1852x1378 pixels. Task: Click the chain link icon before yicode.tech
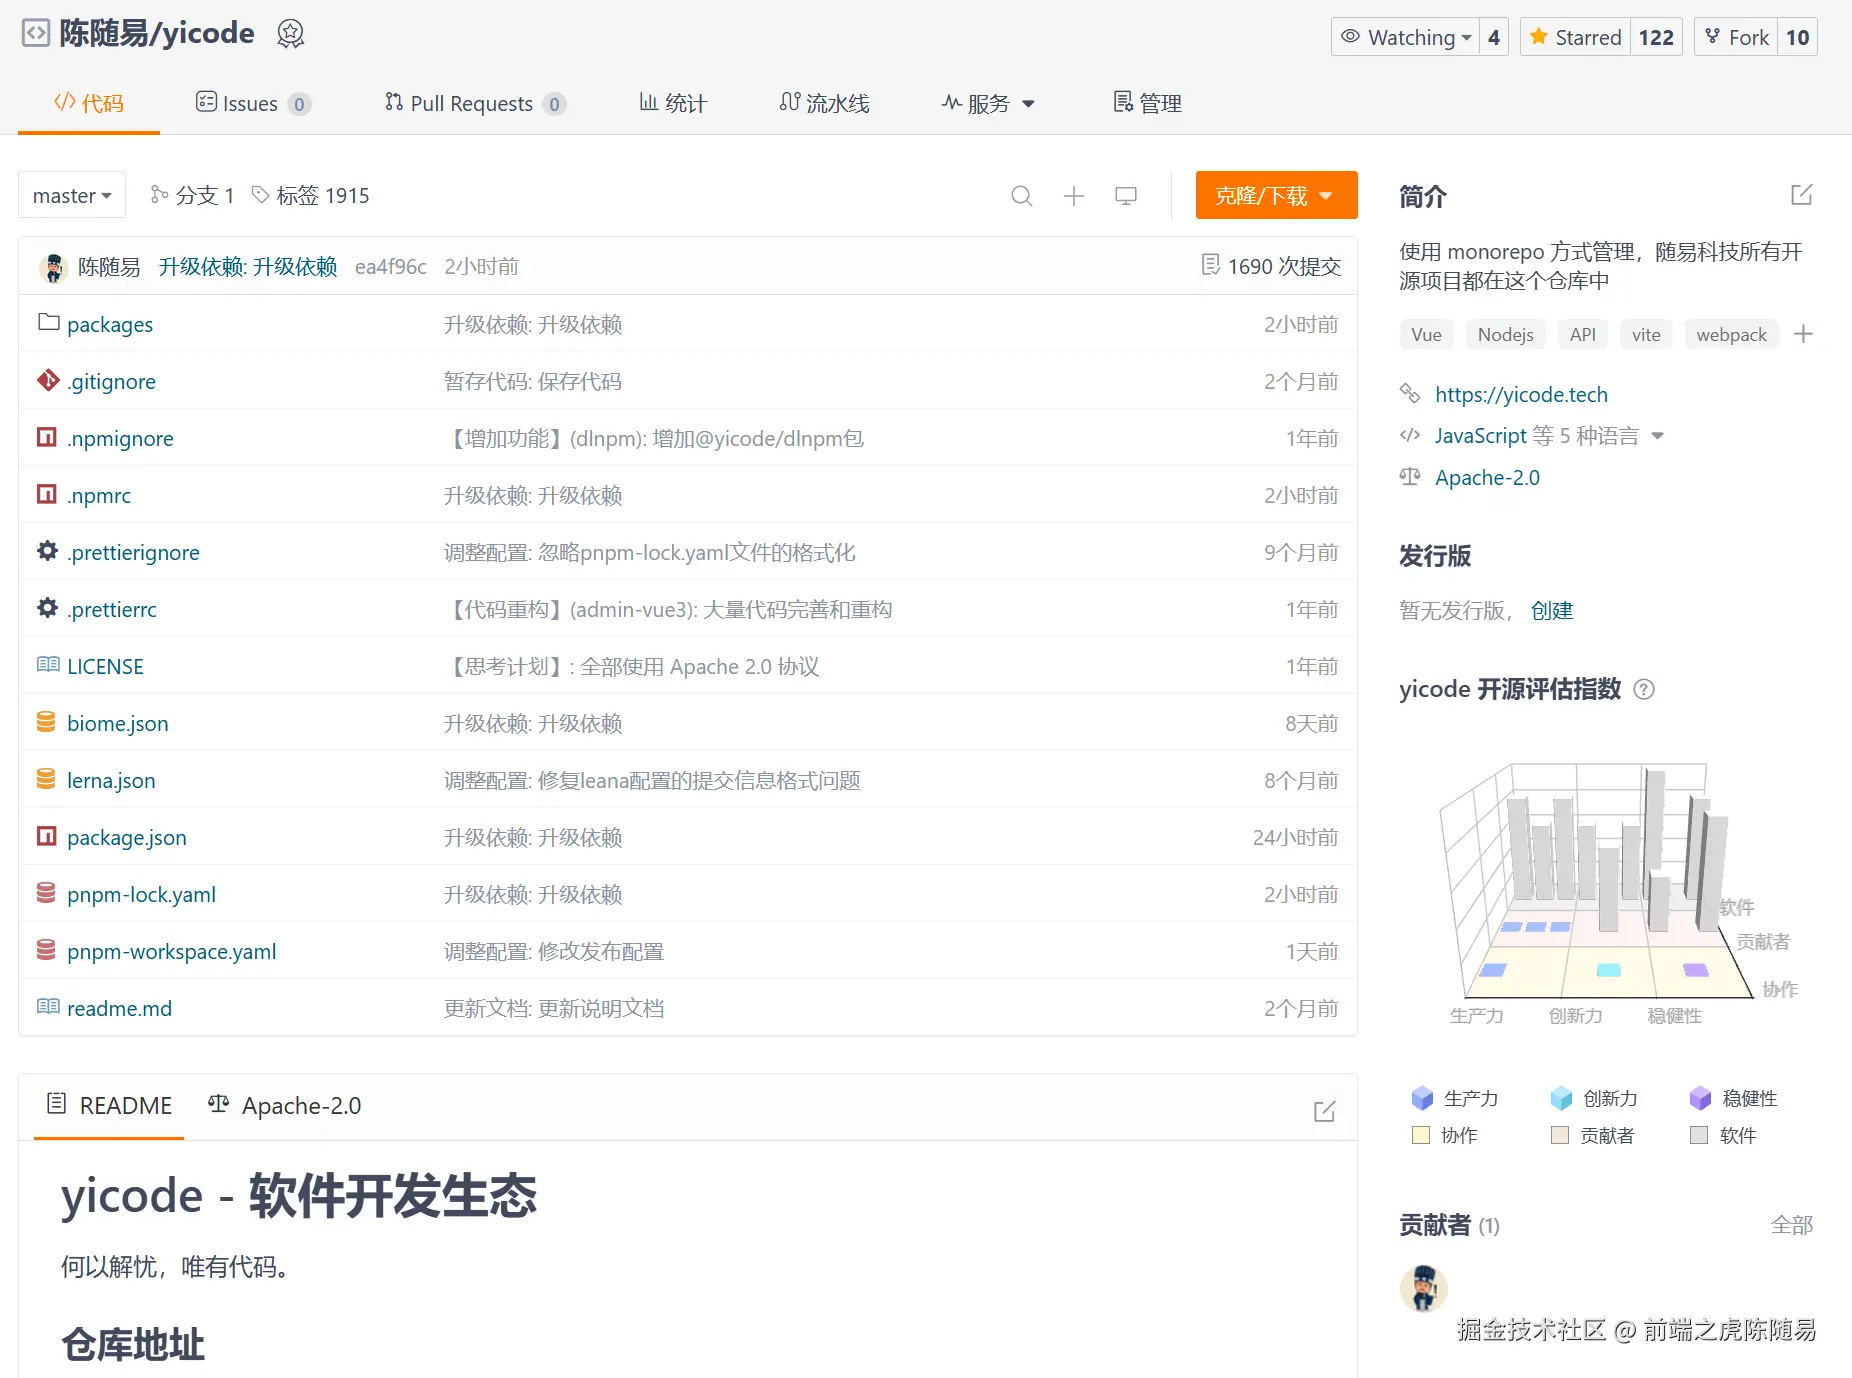pos(1410,394)
